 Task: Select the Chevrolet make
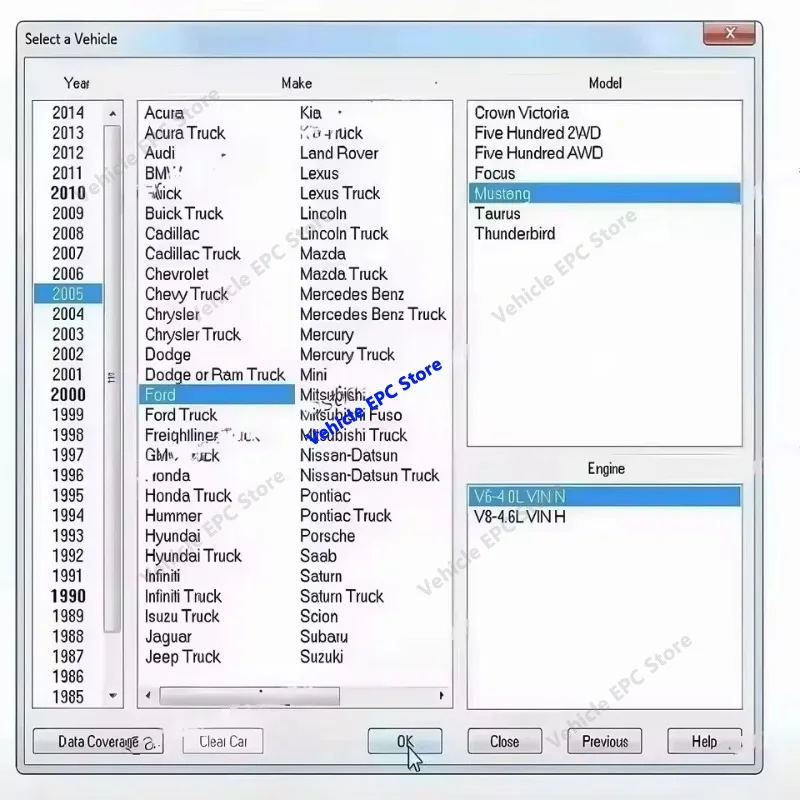pos(177,274)
